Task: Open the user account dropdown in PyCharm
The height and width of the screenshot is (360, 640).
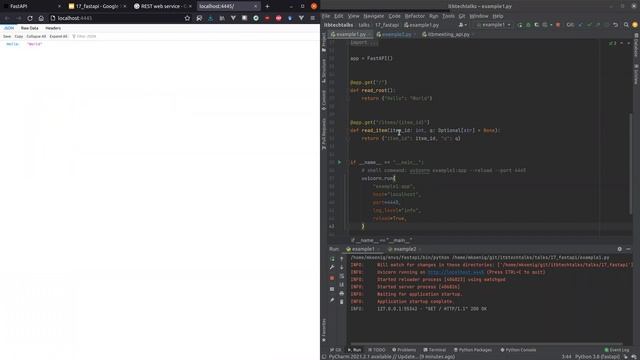Action: (x=462, y=25)
